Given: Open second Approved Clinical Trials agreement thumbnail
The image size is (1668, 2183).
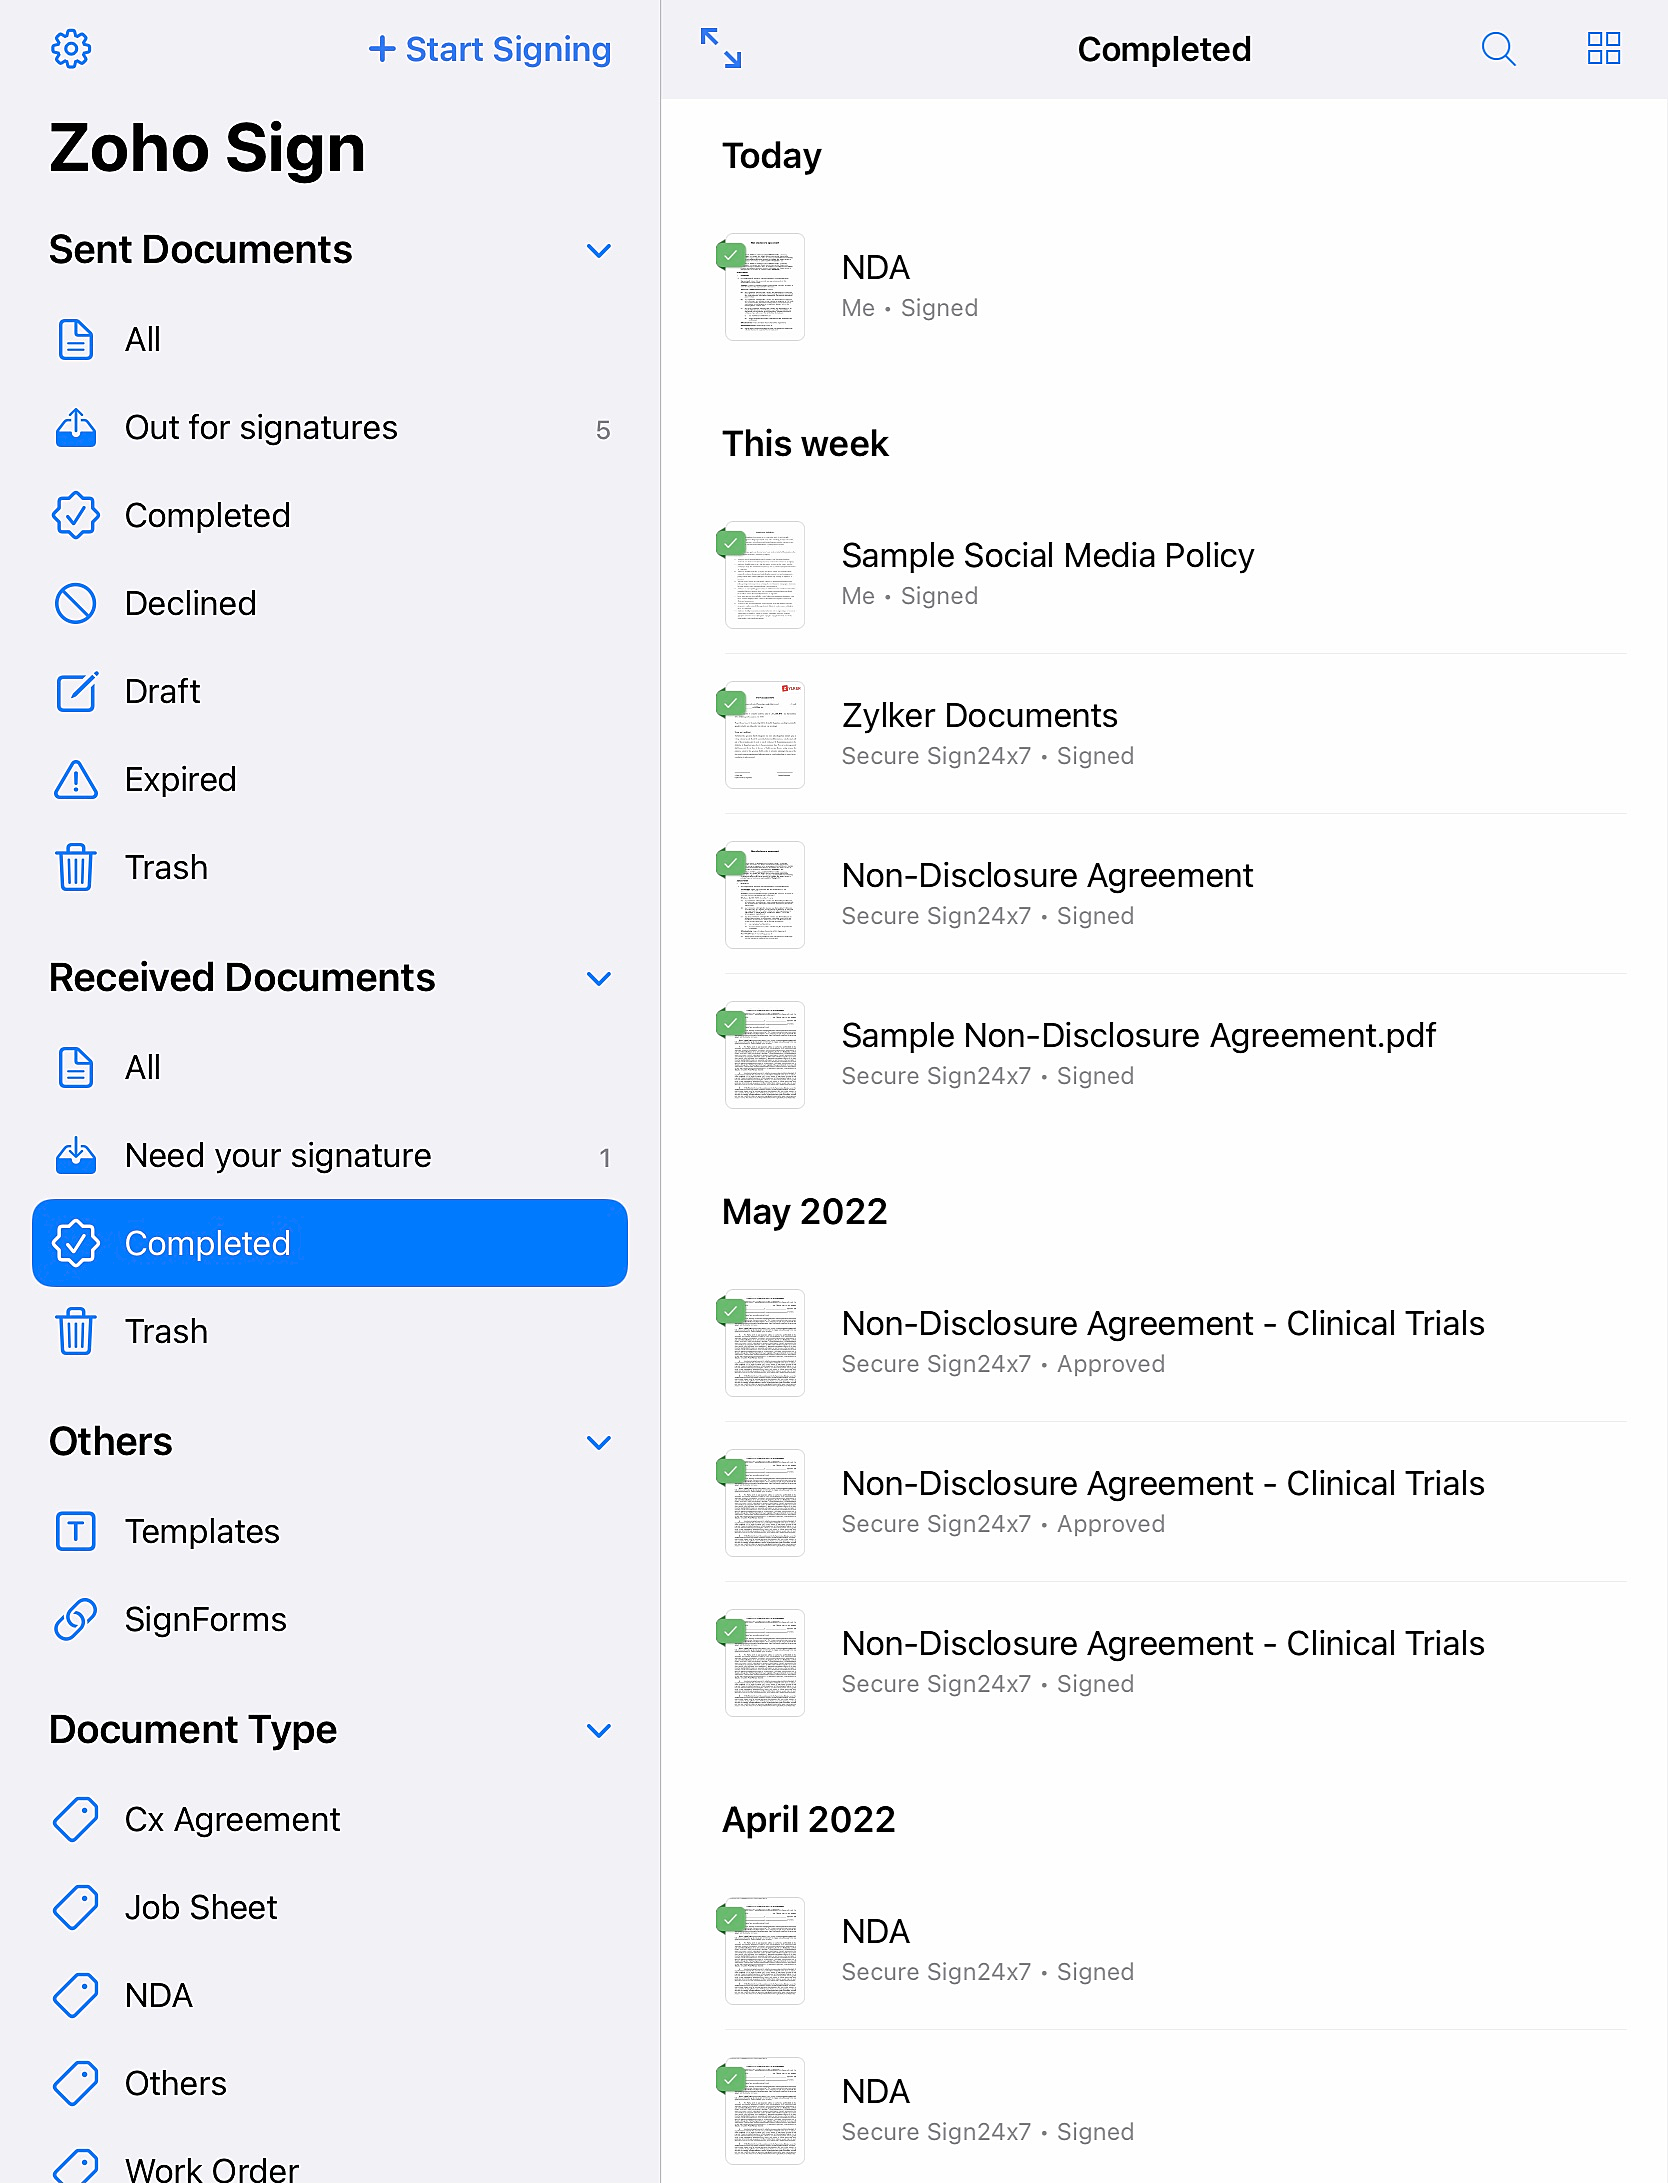Looking at the screenshot, I should (x=764, y=1503).
